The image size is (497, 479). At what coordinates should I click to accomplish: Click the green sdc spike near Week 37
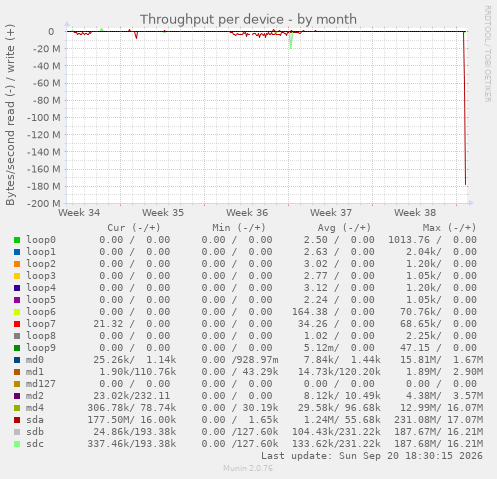(291, 40)
